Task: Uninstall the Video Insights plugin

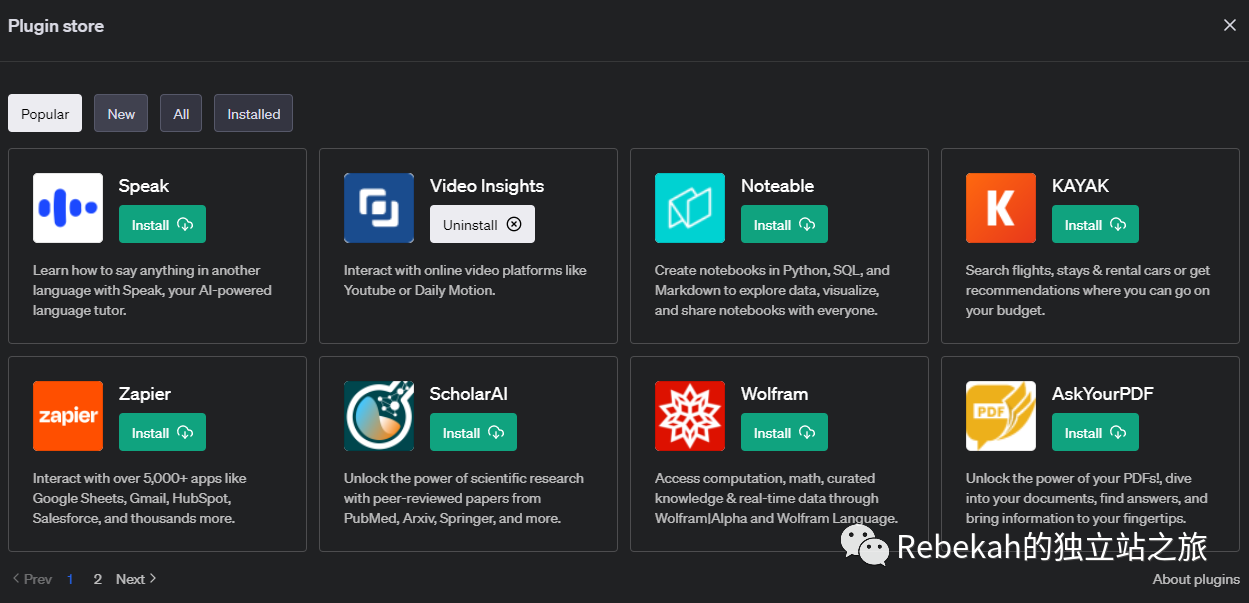Action: [x=482, y=224]
